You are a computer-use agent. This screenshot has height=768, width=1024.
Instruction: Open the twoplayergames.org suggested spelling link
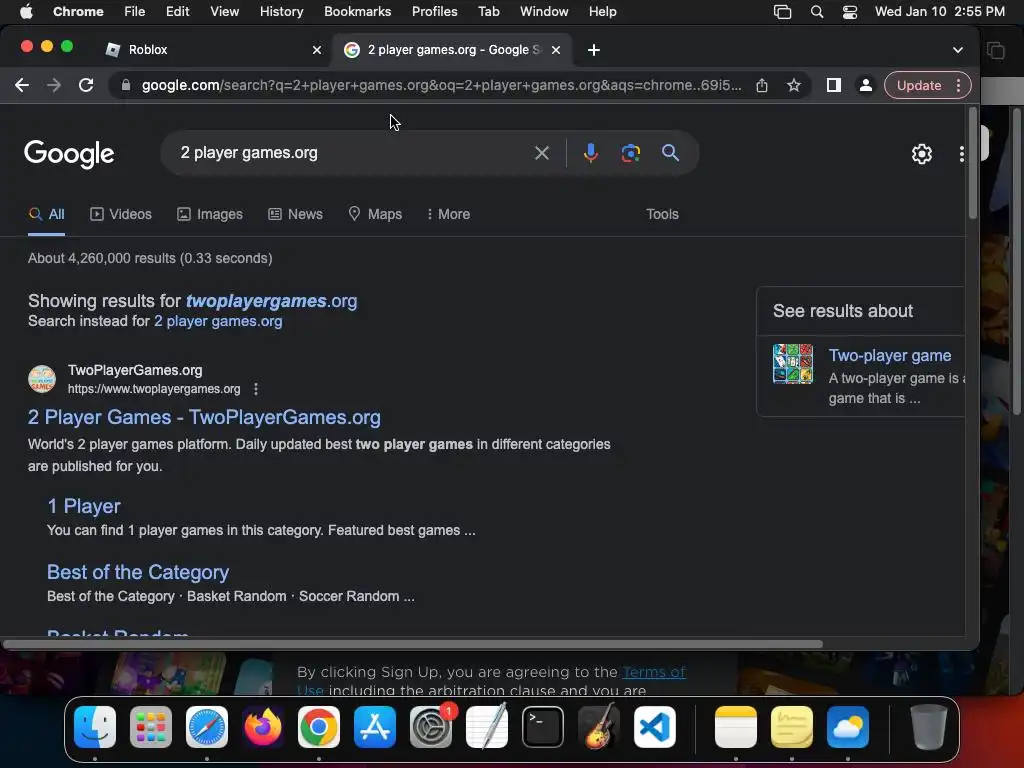click(272, 301)
